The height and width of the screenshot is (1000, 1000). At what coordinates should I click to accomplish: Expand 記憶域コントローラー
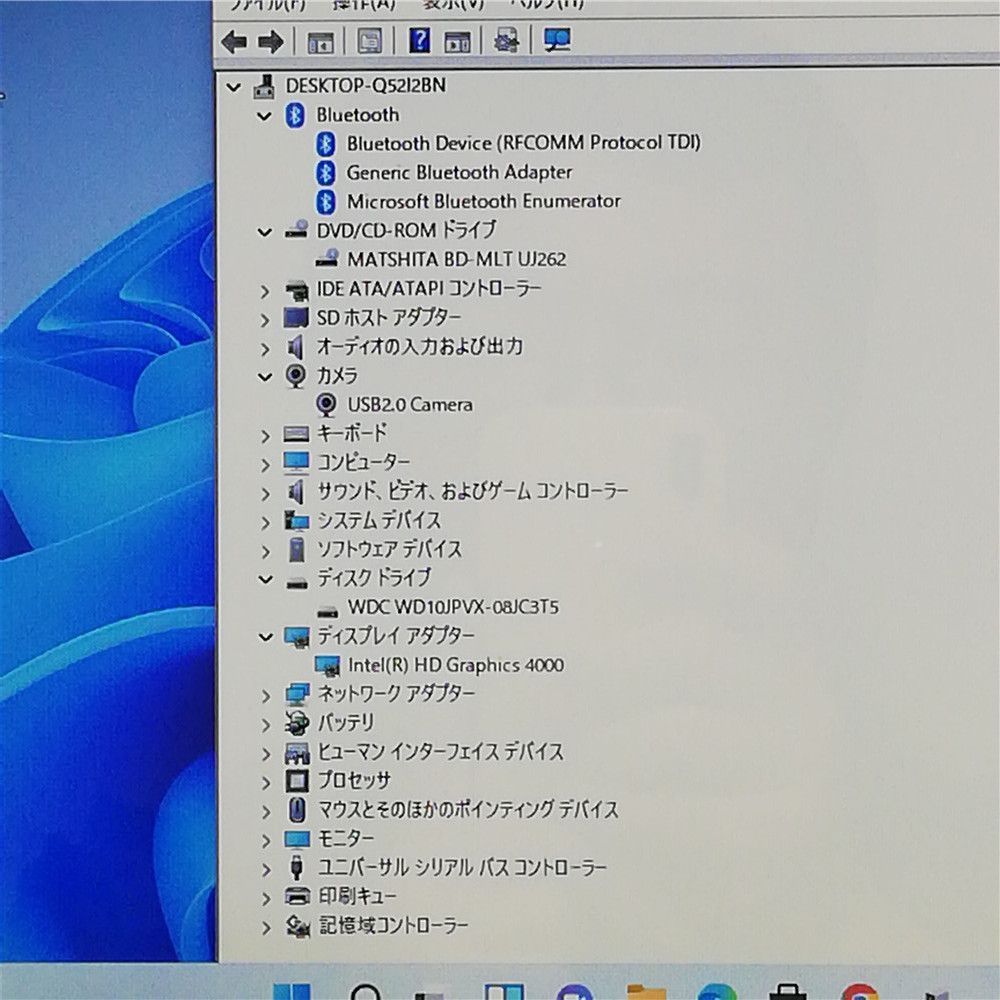coord(265,927)
